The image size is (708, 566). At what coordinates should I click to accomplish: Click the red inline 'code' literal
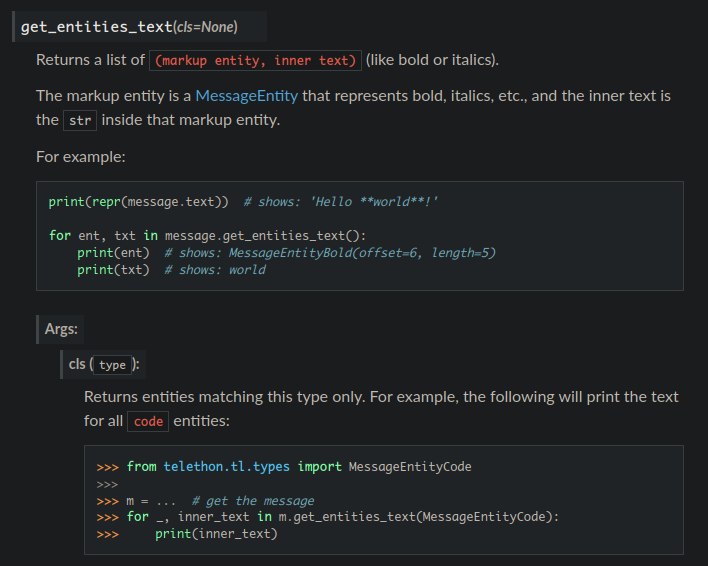coord(148,422)
